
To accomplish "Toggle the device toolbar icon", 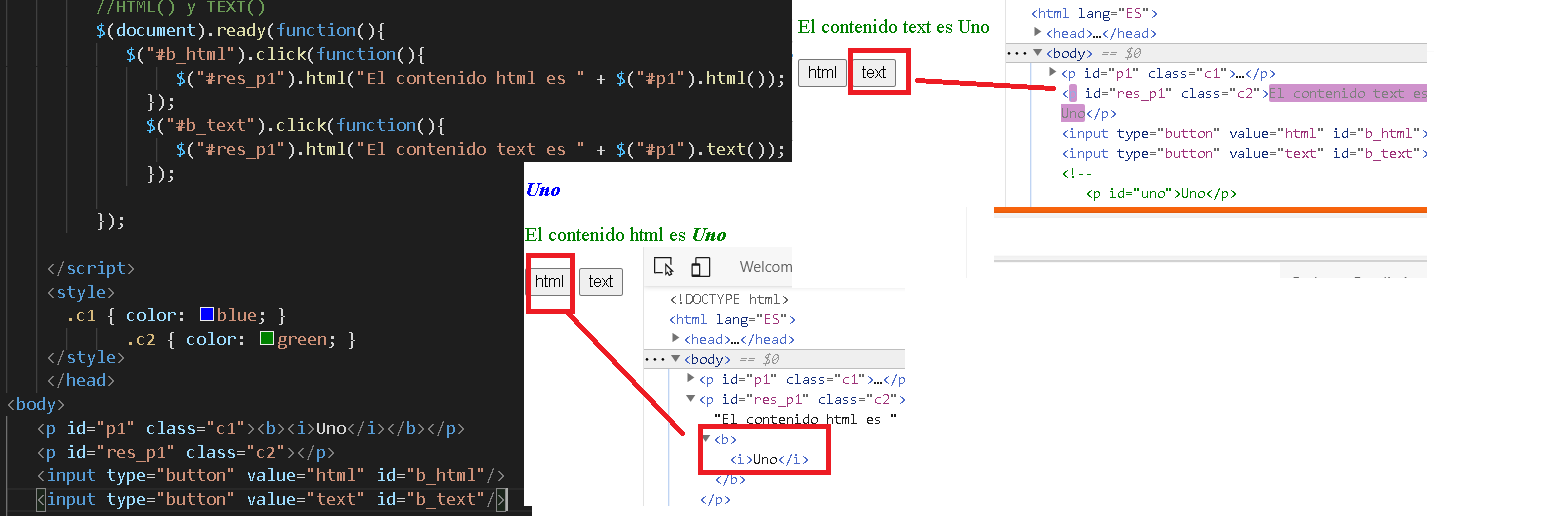I will pos(700,266).
